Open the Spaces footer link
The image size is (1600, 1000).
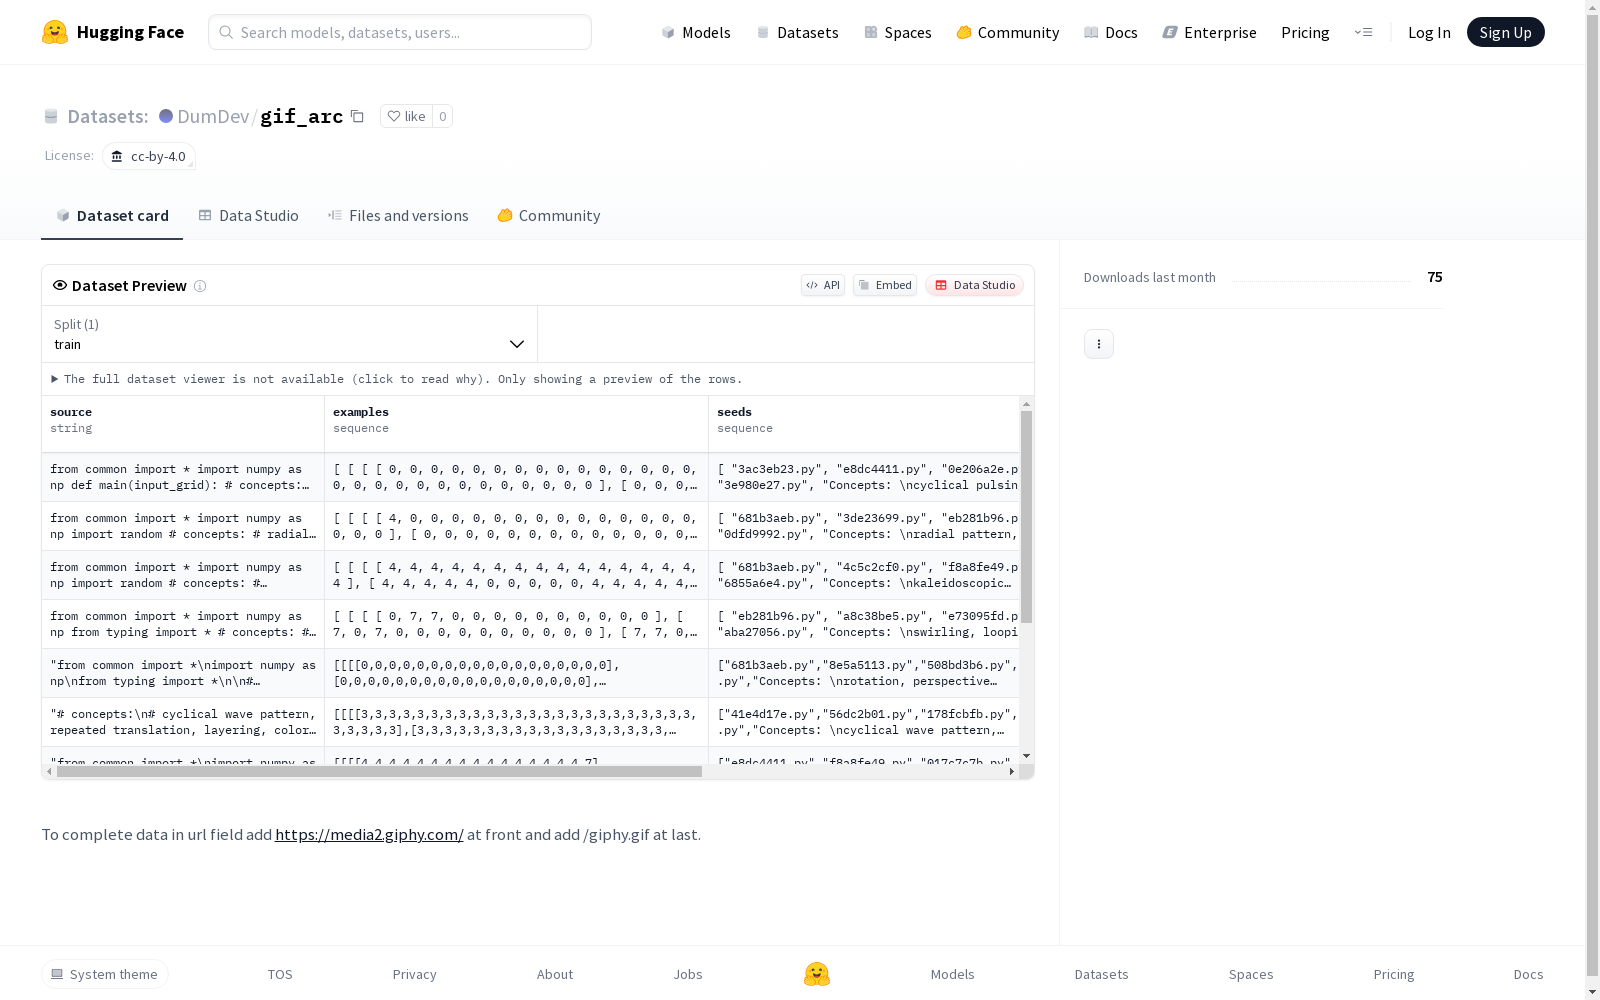1251,974
